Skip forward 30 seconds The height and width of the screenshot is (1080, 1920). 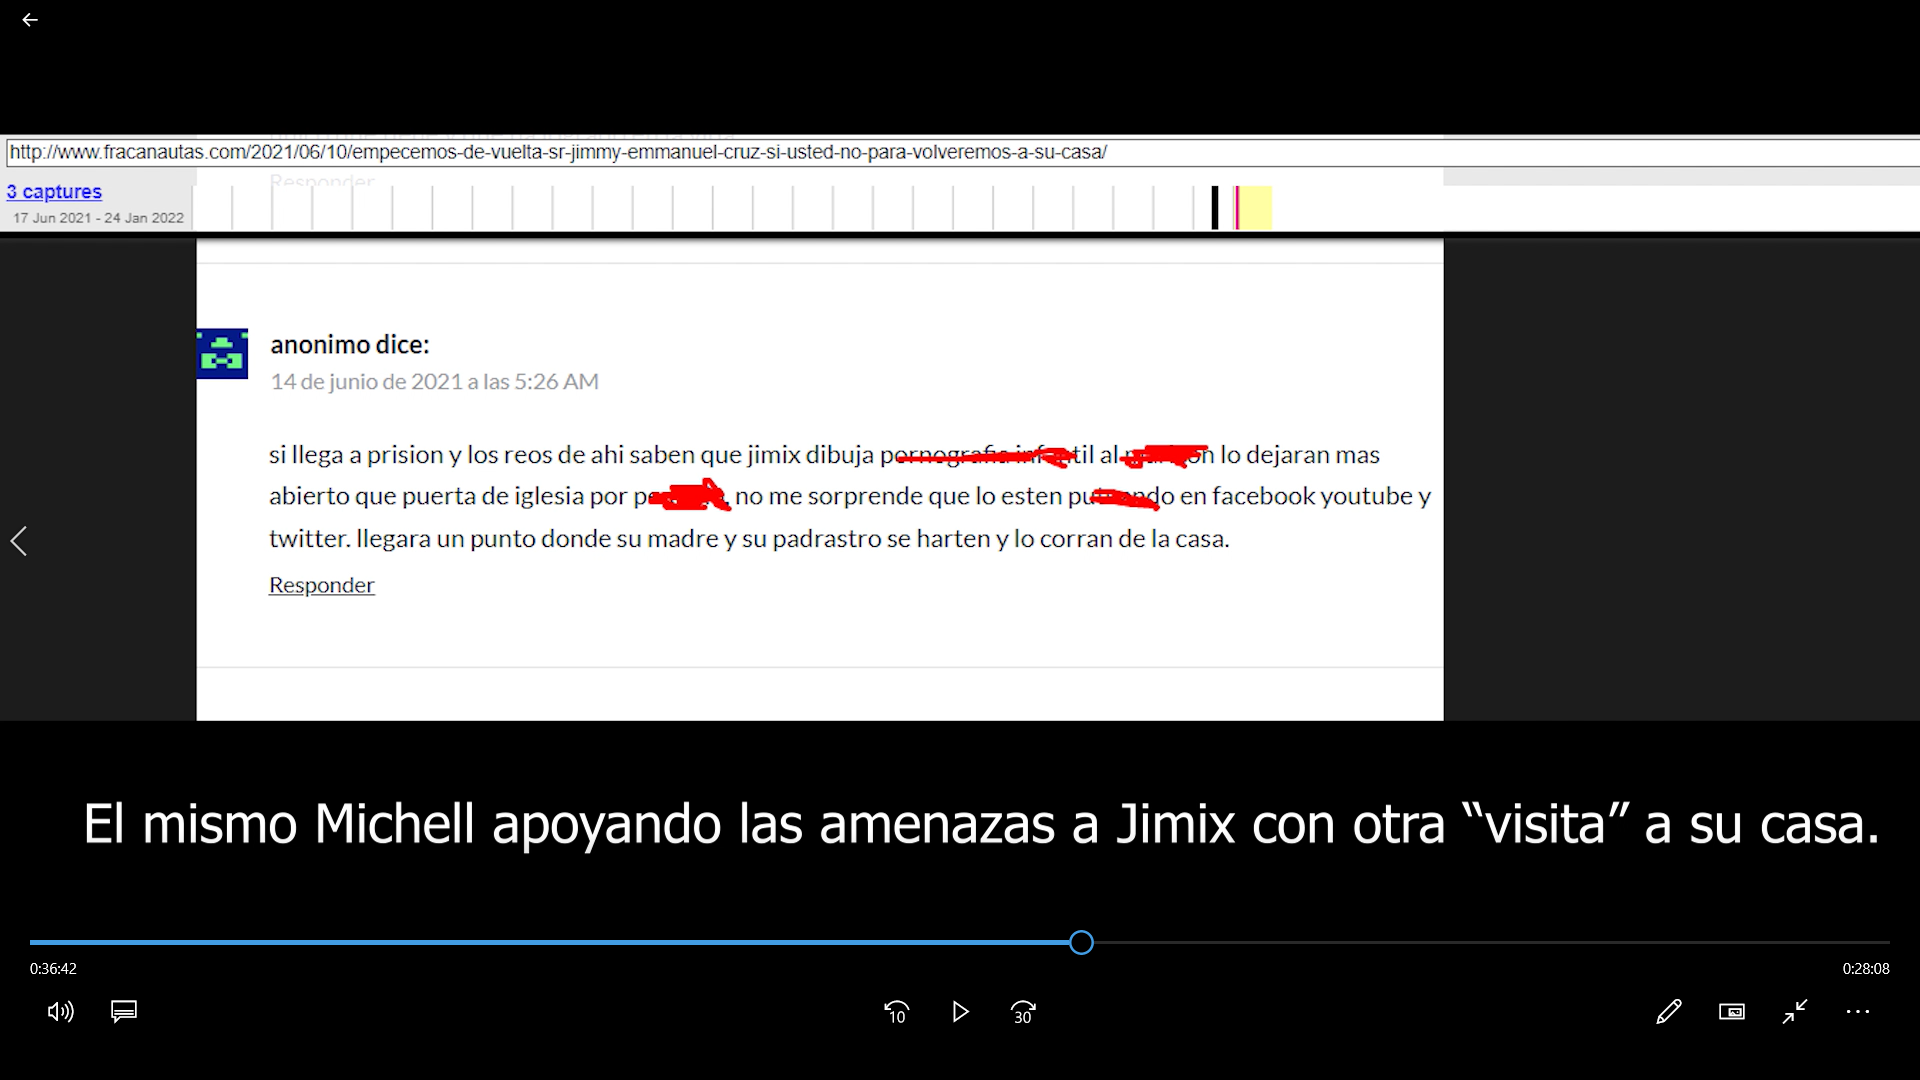tap(1023, 1012)
